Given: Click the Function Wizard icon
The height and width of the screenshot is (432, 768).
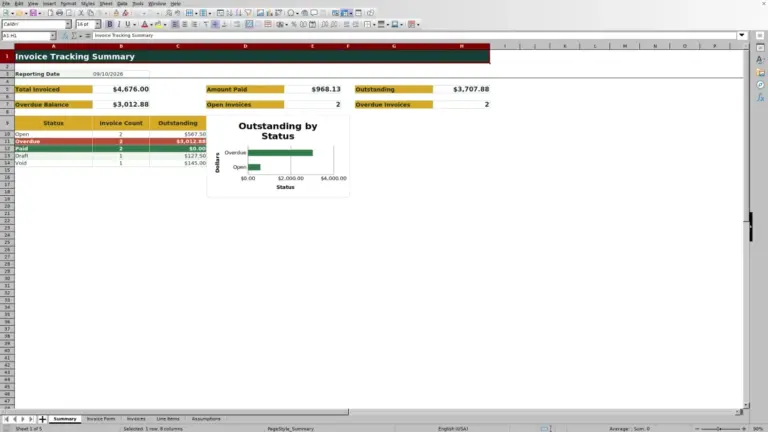Looking at the screenshot, I should 65,35.
